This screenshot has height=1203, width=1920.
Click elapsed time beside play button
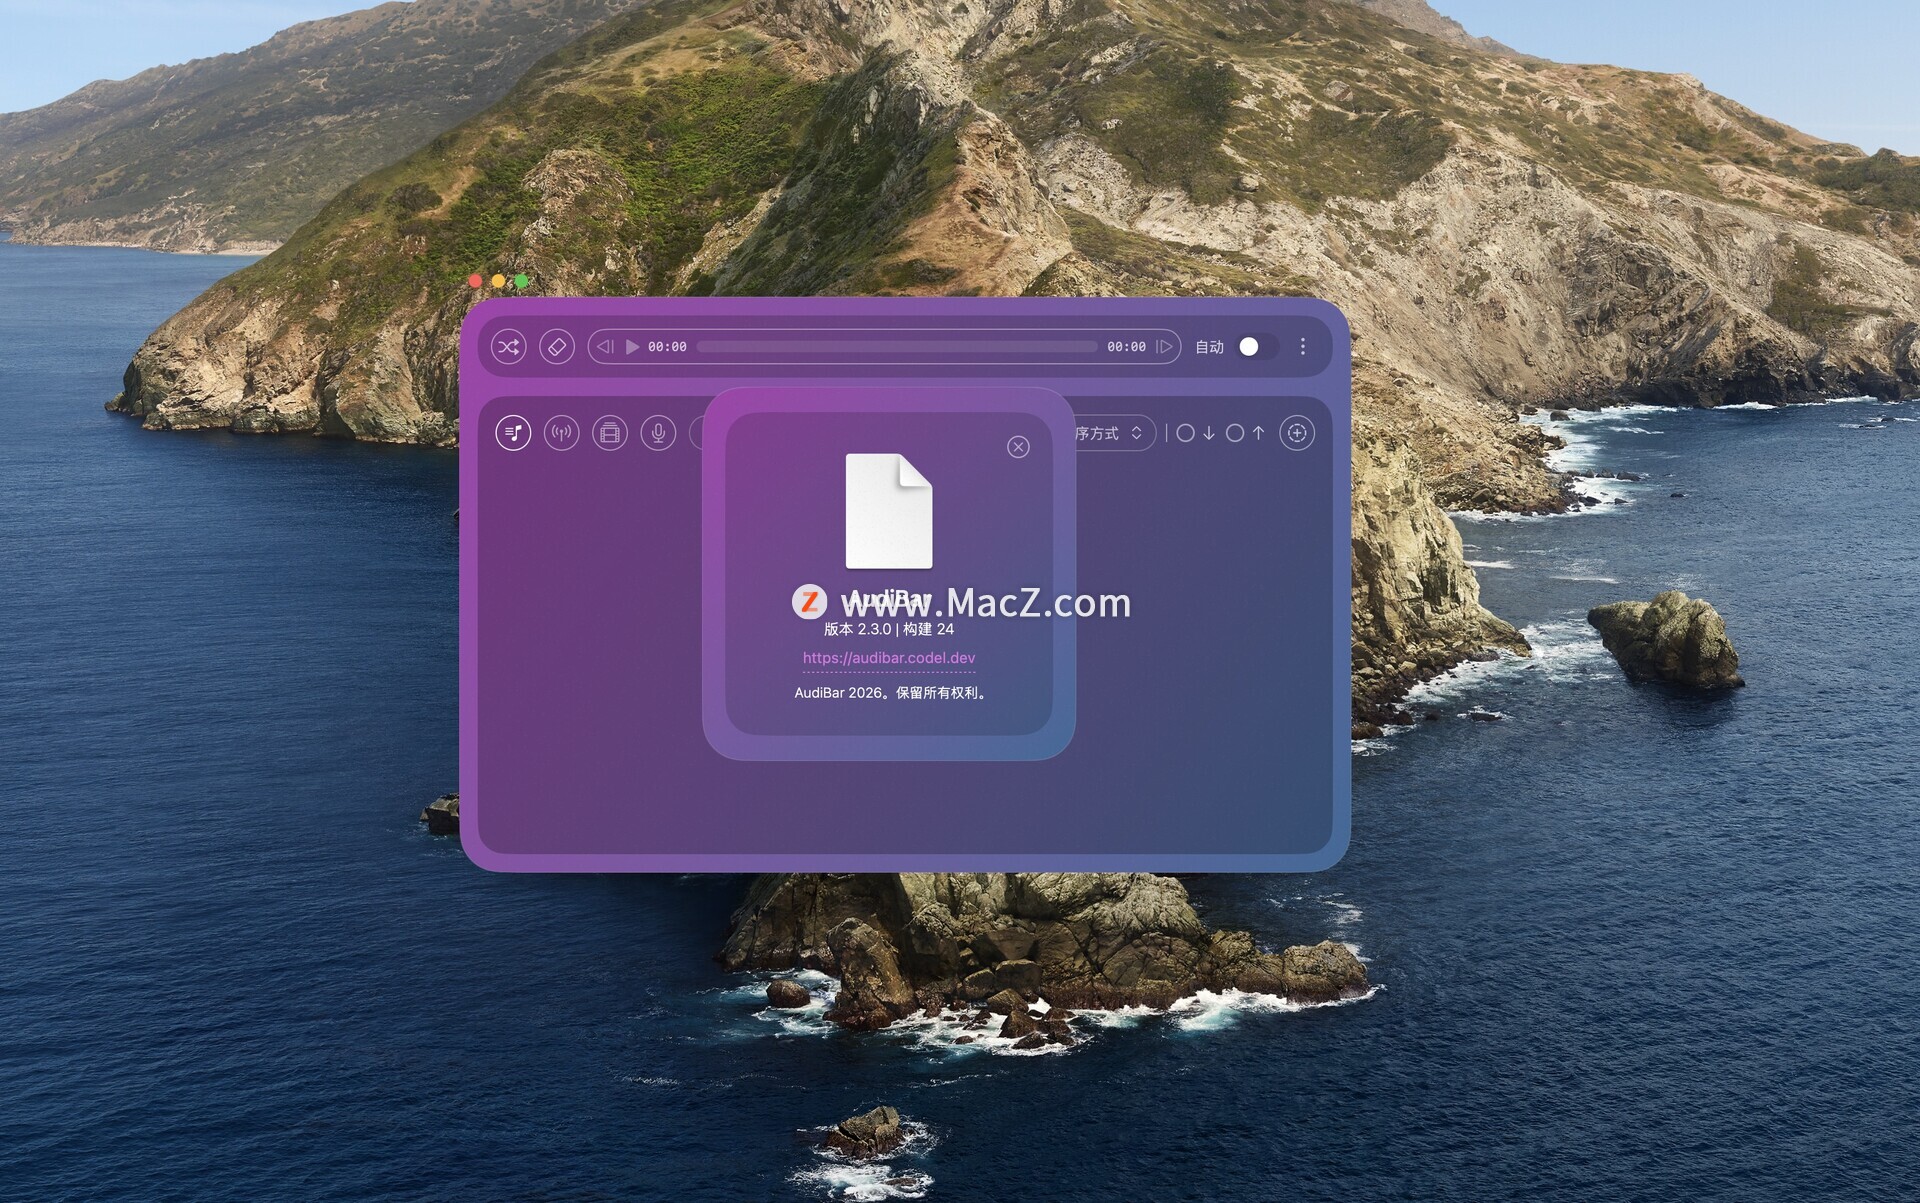(x=667, y=347)
